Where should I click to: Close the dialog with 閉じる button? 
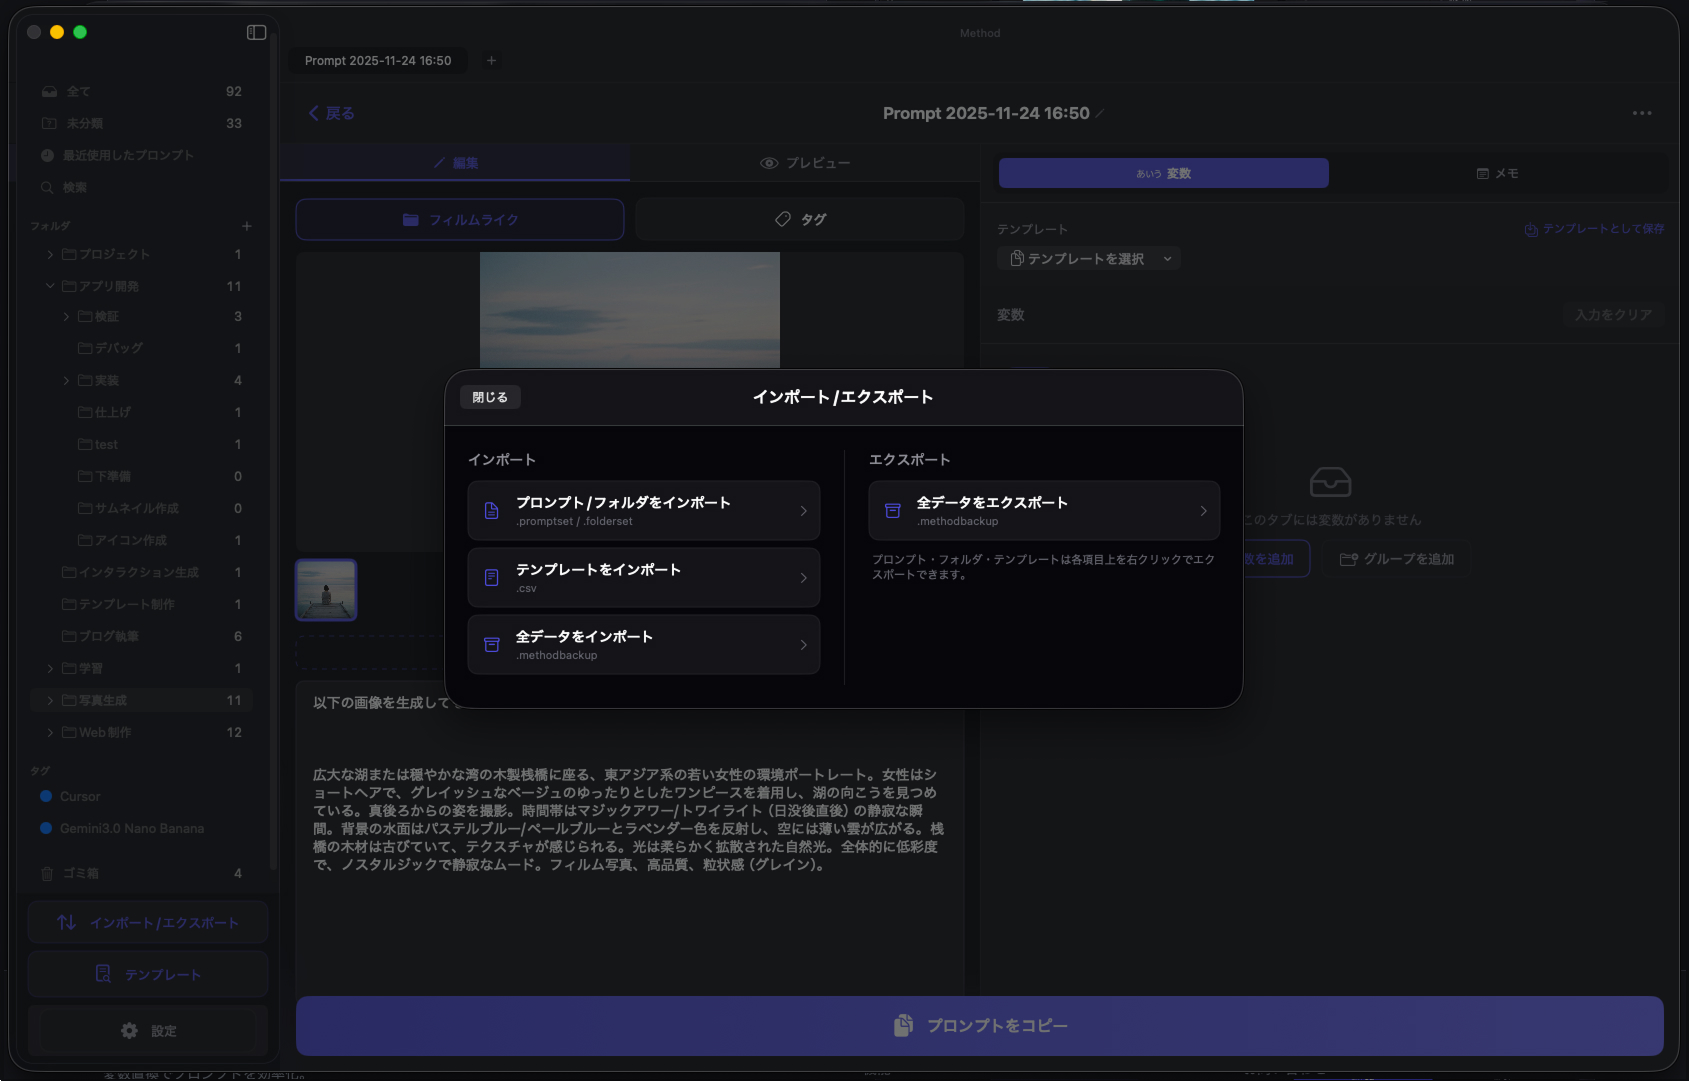coord(490,397)
